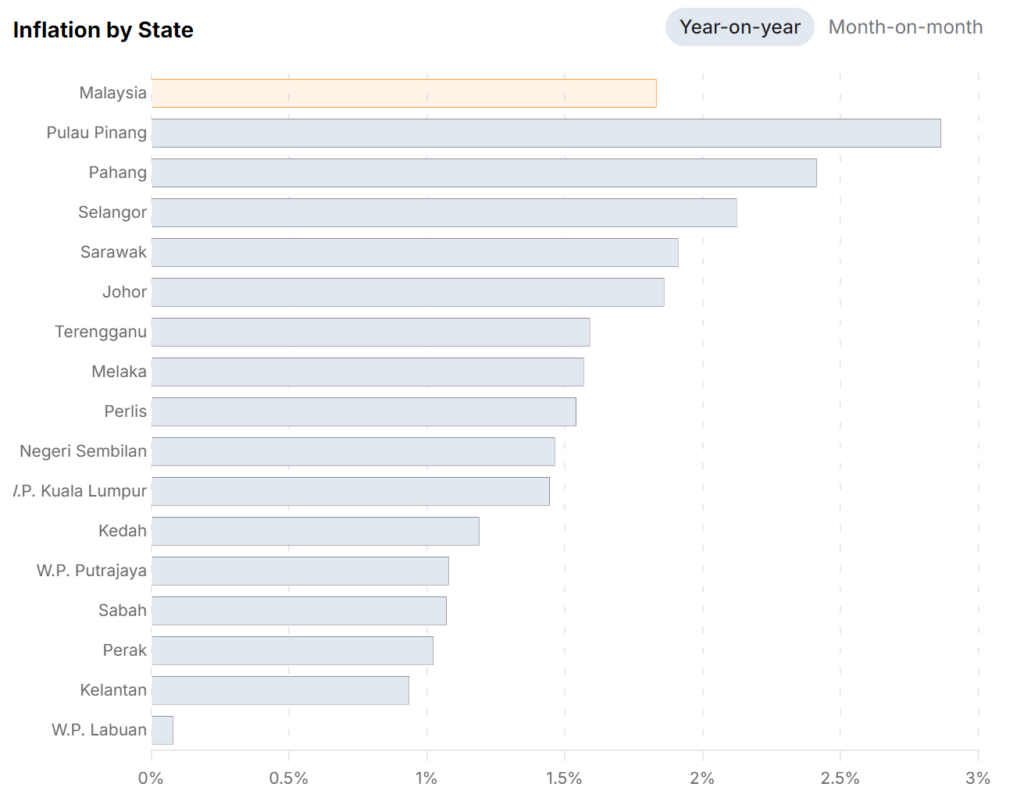Click the Melaka inflation bar
The width and height of the screenshot is (1024, 801).
point(368,372)
